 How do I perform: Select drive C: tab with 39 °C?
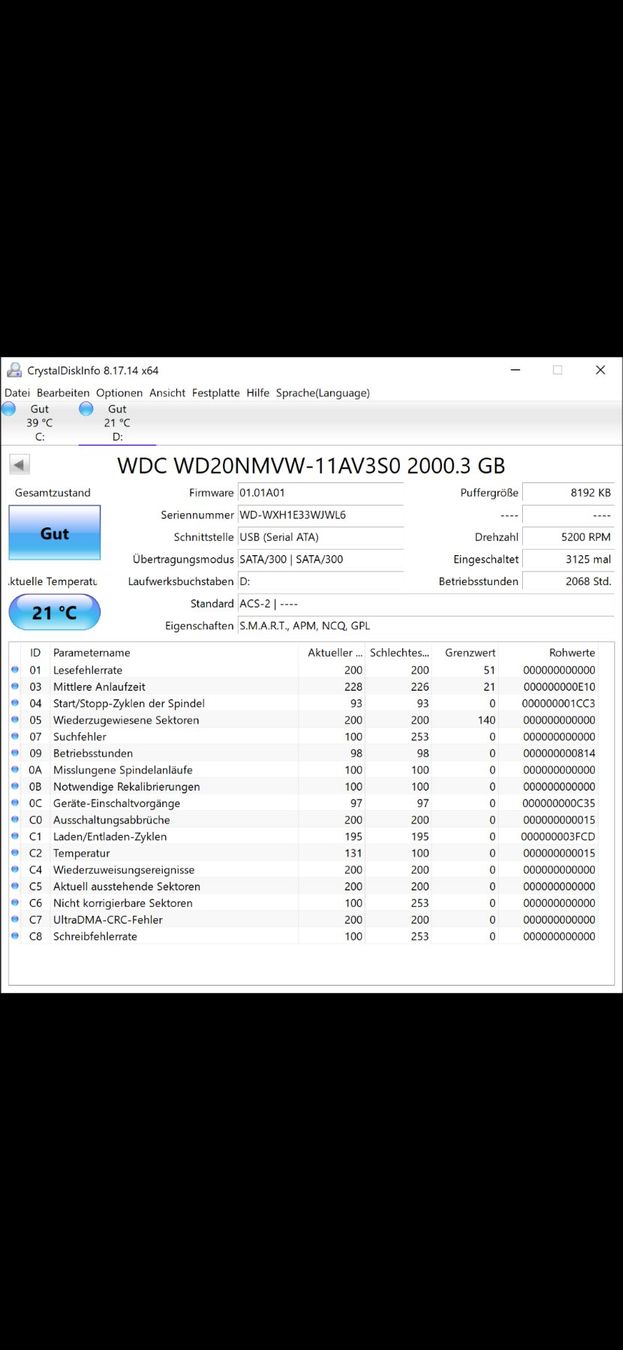click(39, 423)
